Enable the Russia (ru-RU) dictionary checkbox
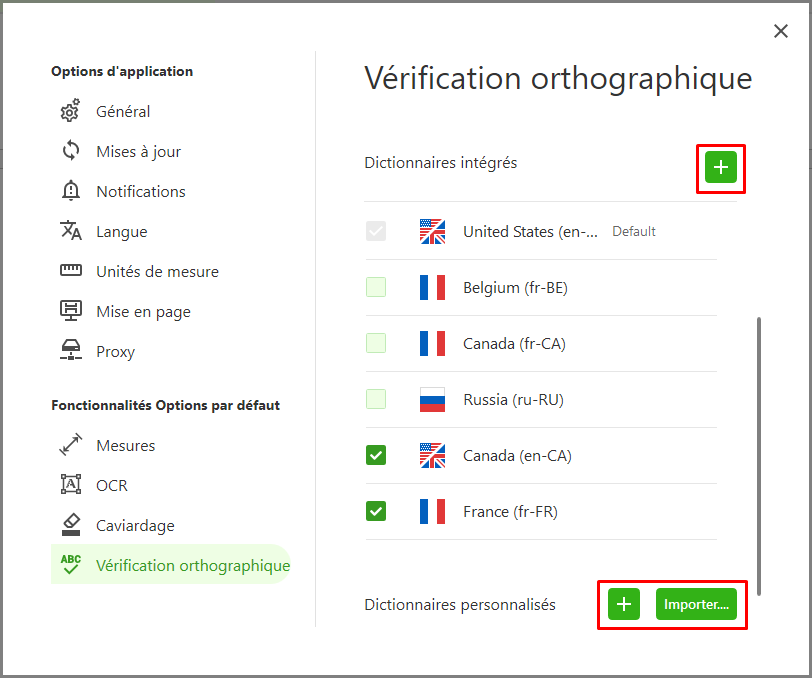Viewport: 812px width, 678px height. [376, 399]
